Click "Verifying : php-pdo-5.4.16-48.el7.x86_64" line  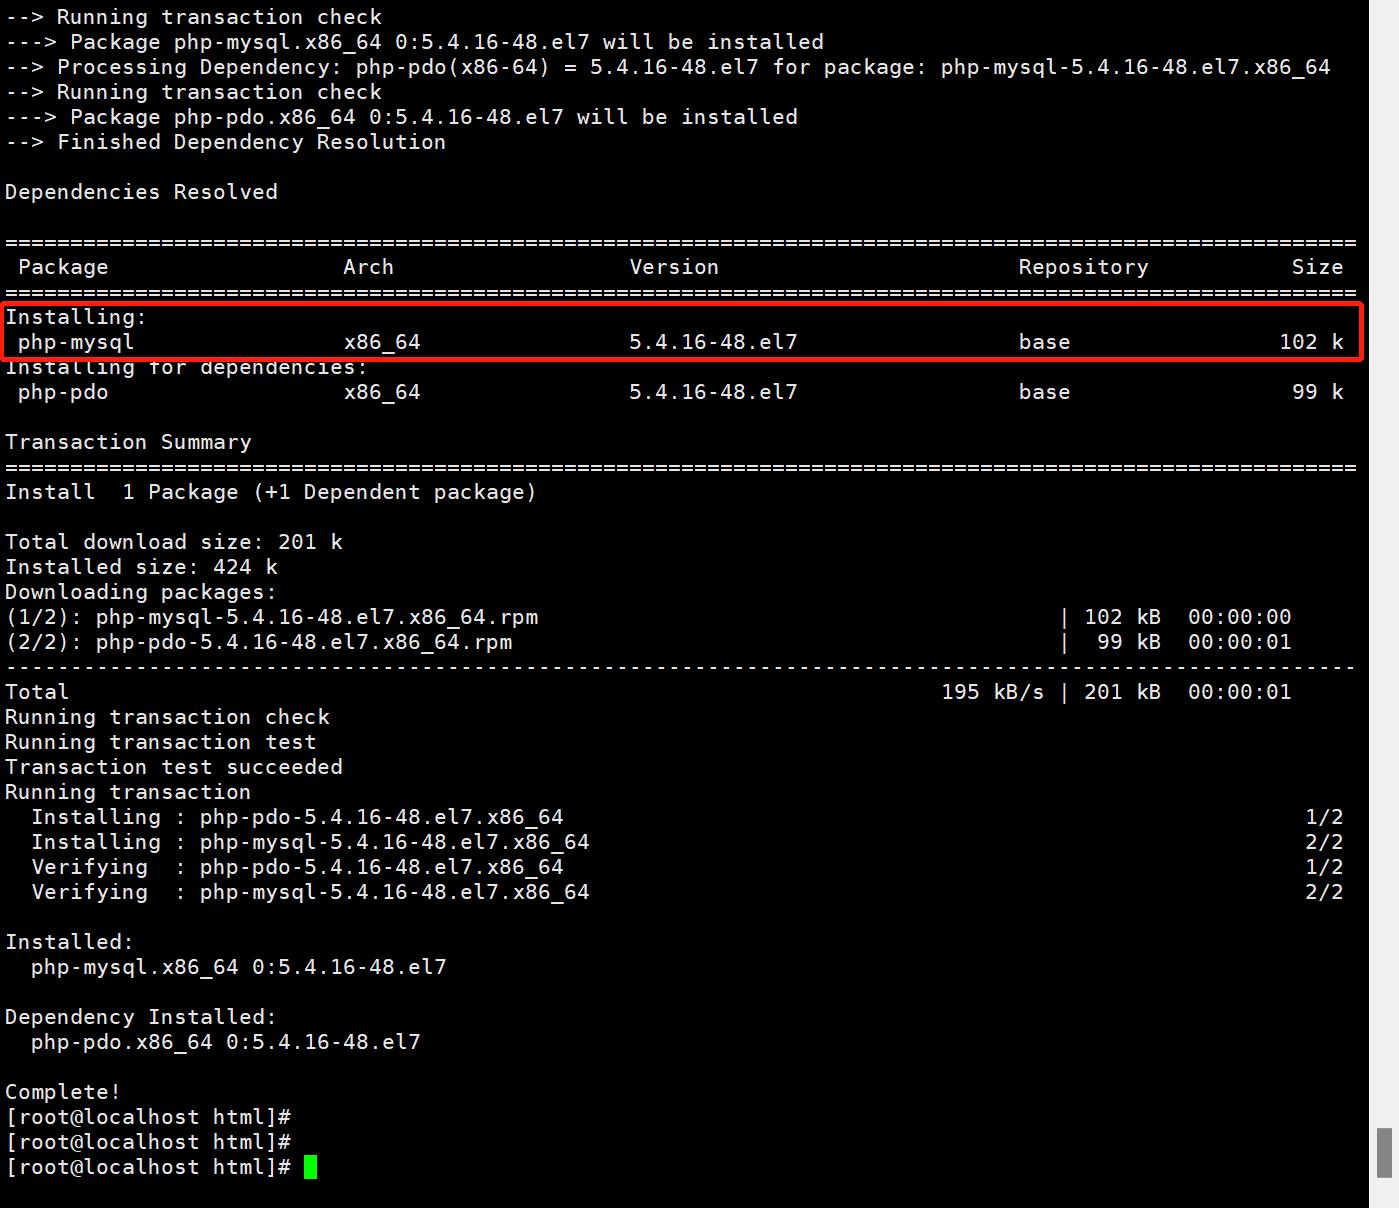click(x=298, y=867)
